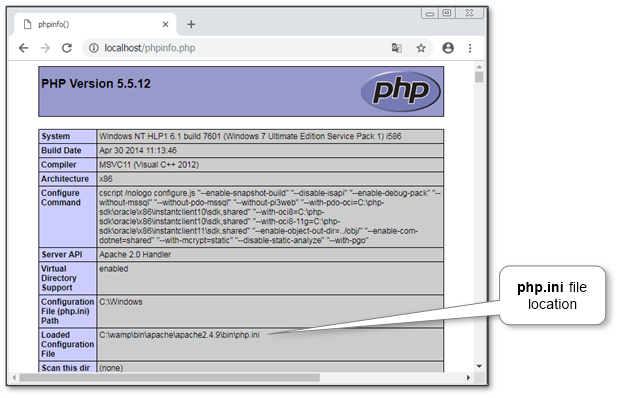This screenshot has height=398, width=618.
Task: Click the cscript configure command text
Action: point(270,217)
